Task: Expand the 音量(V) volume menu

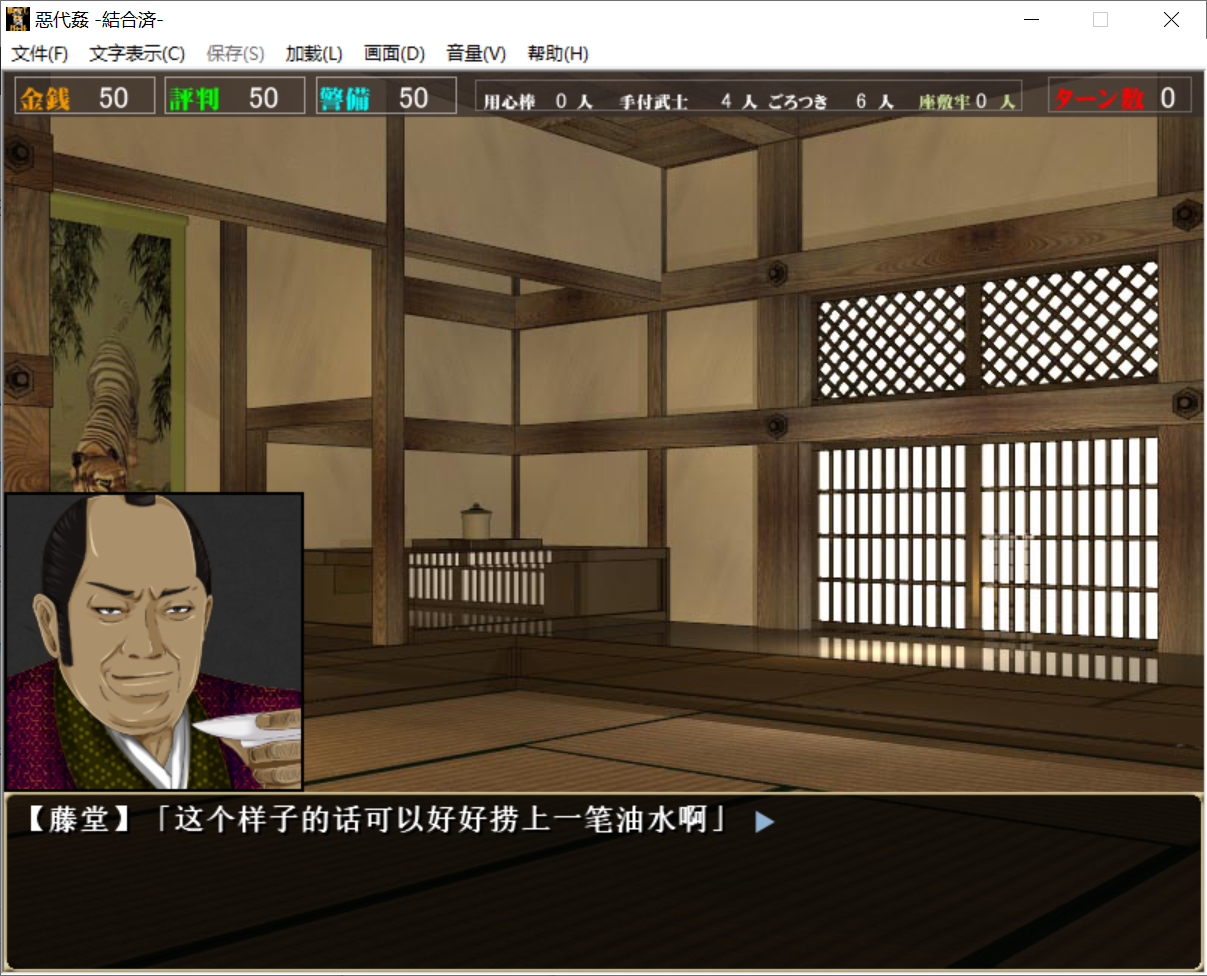Action: coord(476,54)
